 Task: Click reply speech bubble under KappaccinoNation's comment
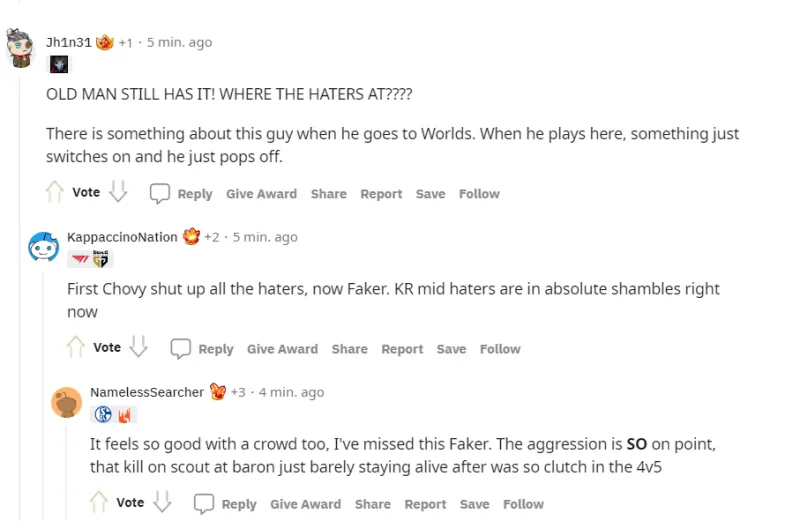[181, 348]
